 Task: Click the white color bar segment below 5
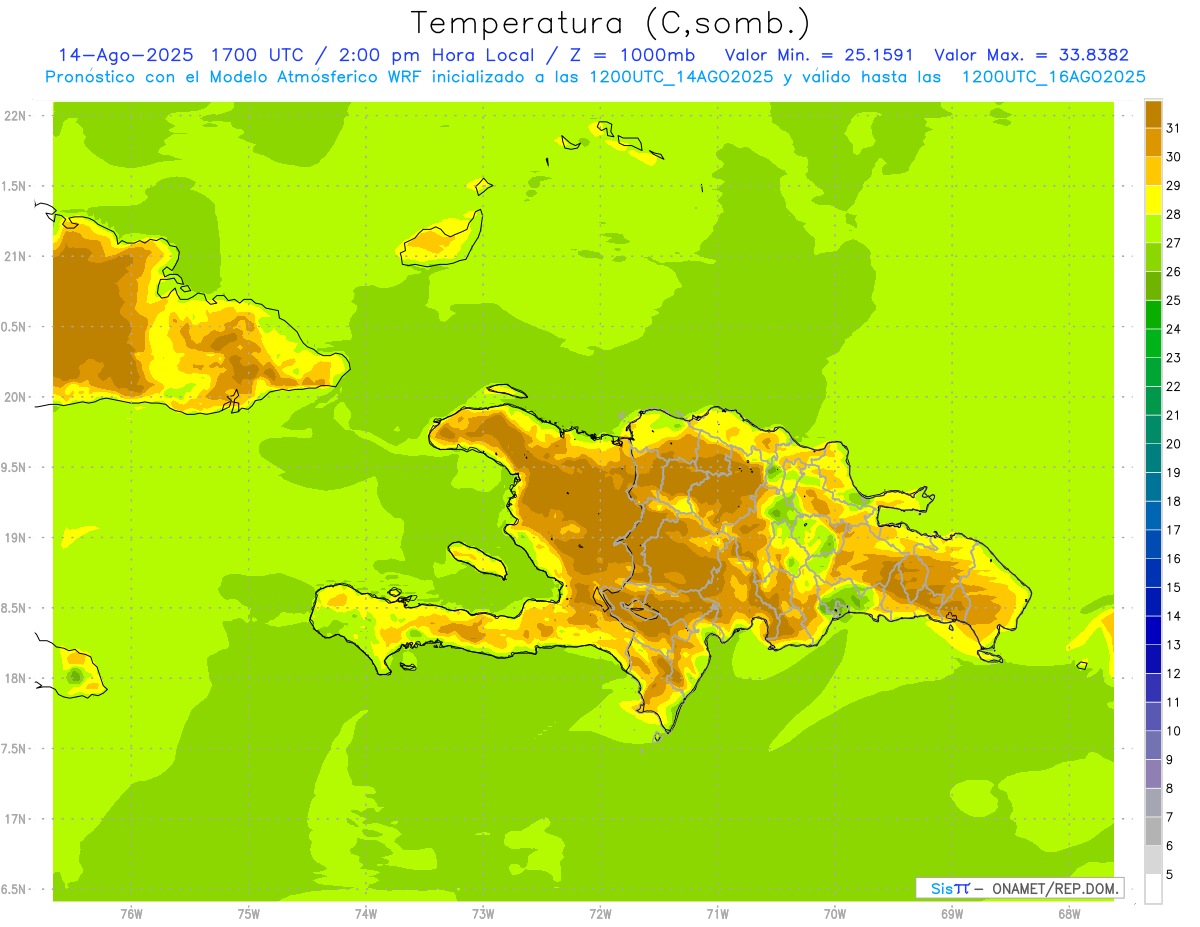coord(1153,889)
